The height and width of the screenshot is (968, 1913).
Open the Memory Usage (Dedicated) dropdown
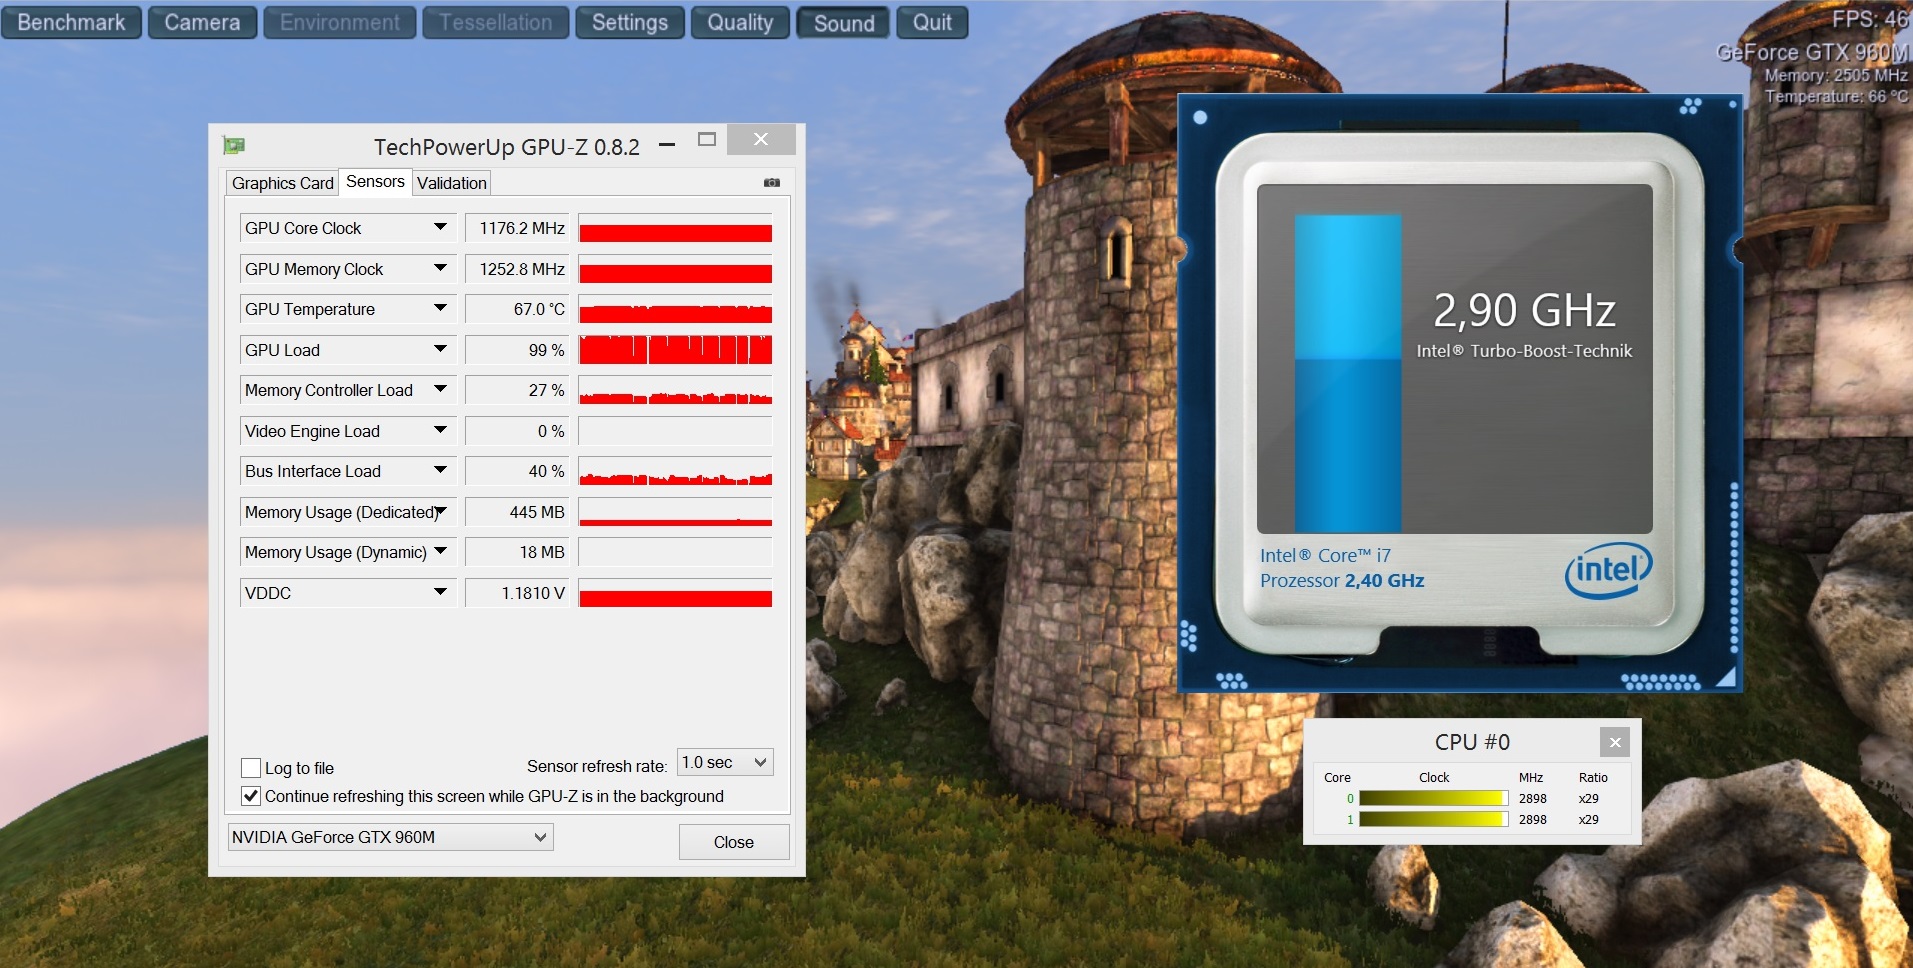440,512
